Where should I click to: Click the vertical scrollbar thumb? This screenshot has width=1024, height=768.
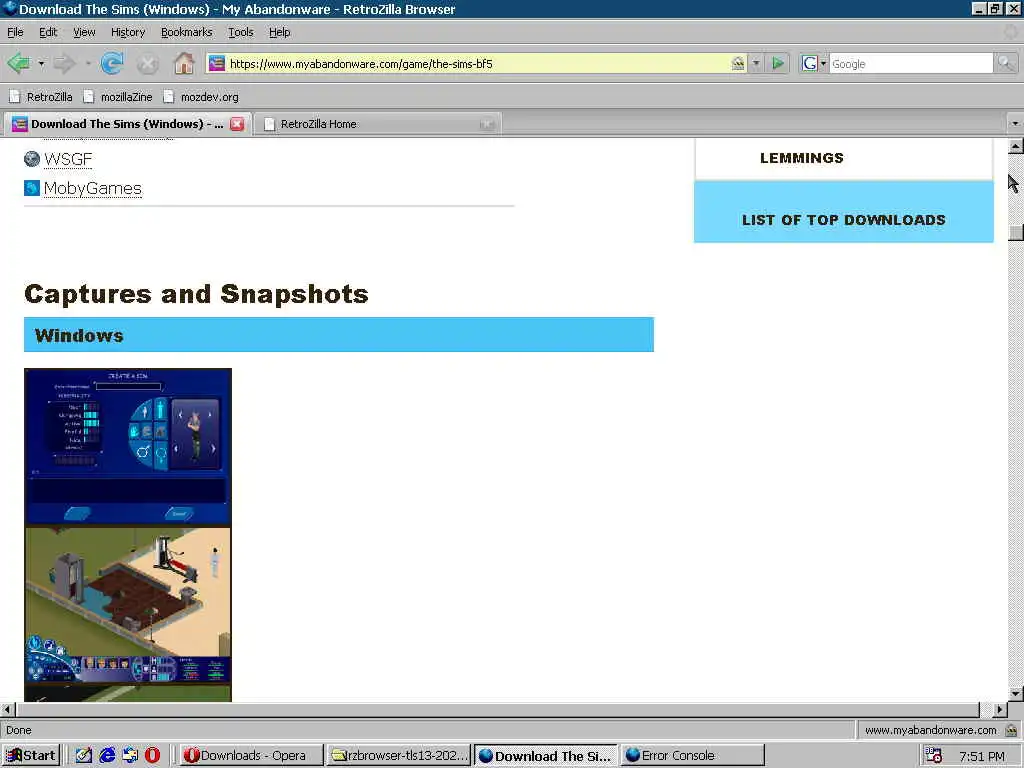tap(1015, 233)
